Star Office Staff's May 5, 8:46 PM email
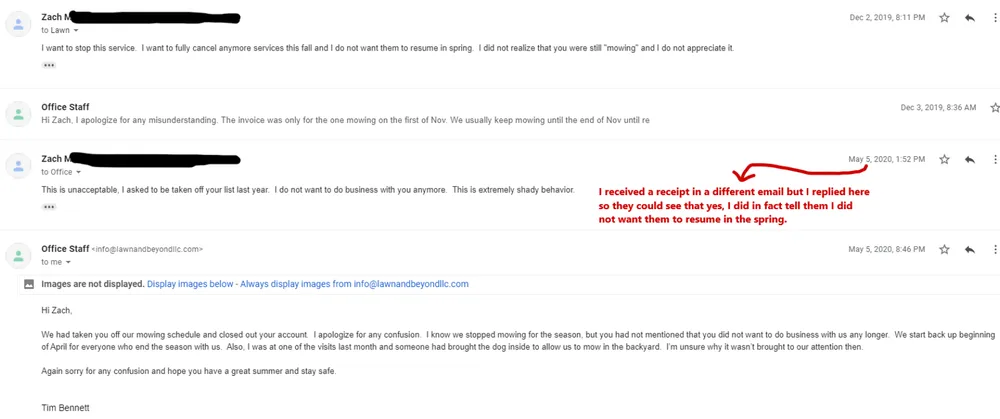This screenshot has height=419, width=1000. [x=943, y=249]
